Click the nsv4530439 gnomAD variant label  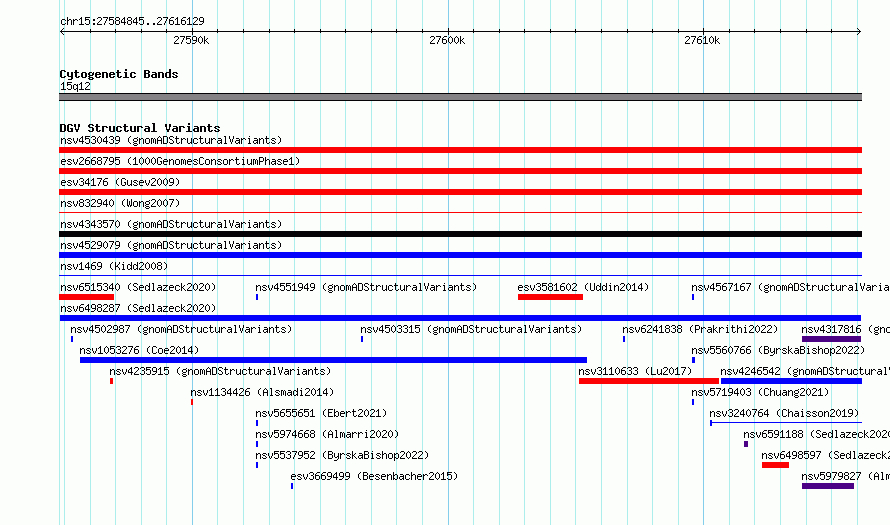171,140
